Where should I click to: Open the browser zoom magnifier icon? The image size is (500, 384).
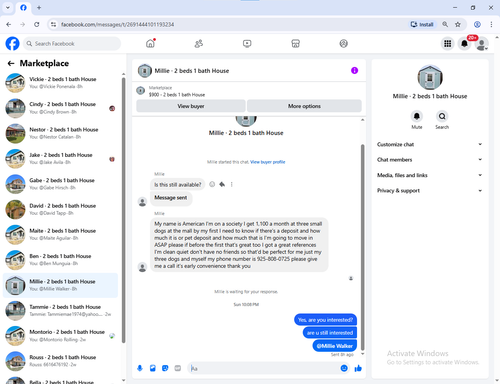point(445,24)
